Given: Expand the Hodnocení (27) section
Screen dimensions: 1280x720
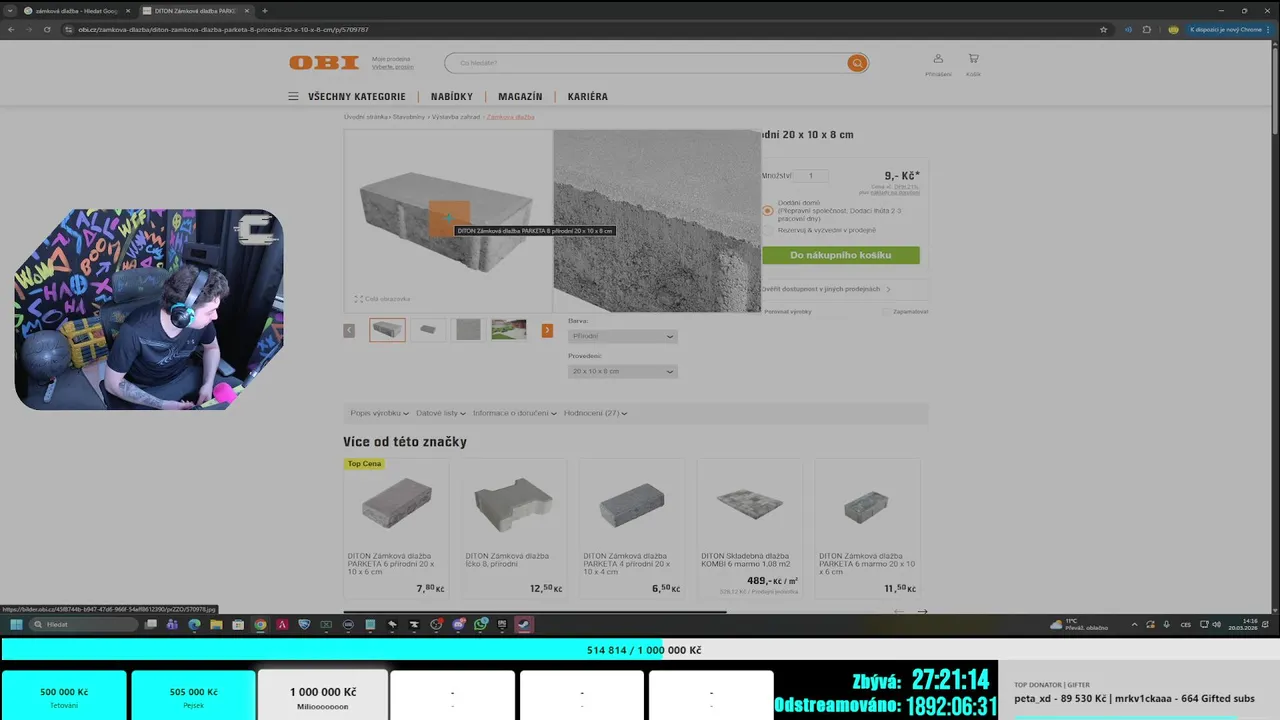Looking at the screenshot, I should coord(595,413).
